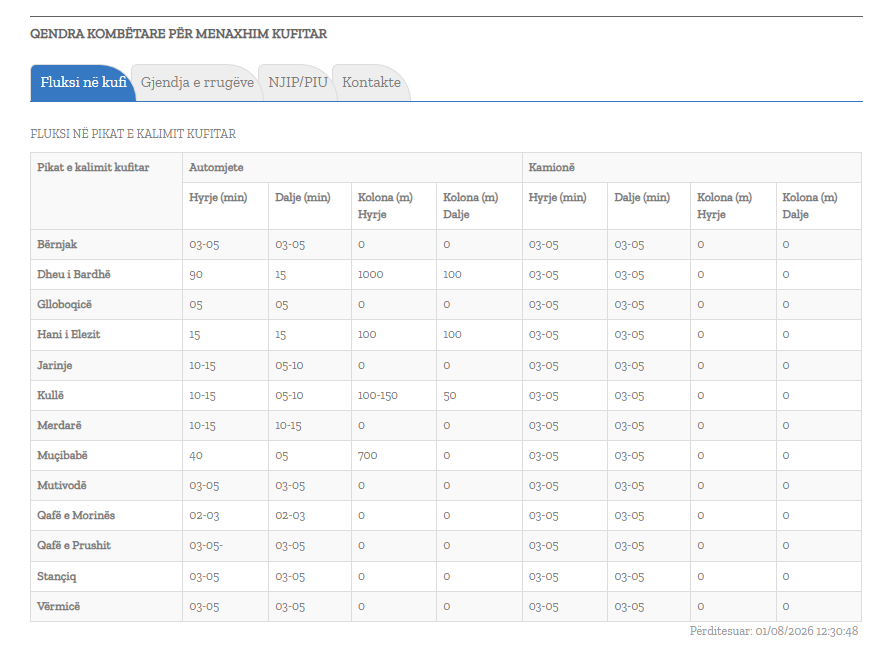The width and height of the screenshot is (896, 655).
Task: Click Dheu i Bardhë exit time 15
Action: point(281,274)
